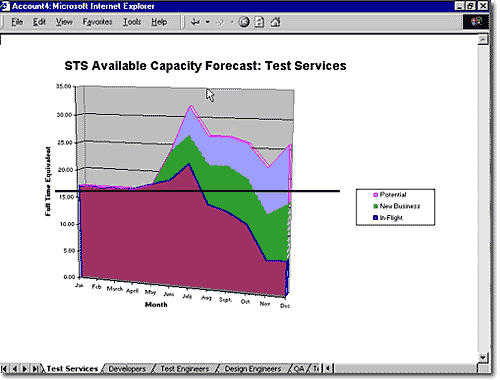Click the Windows logo throbber icon

[x=476, y=22]
